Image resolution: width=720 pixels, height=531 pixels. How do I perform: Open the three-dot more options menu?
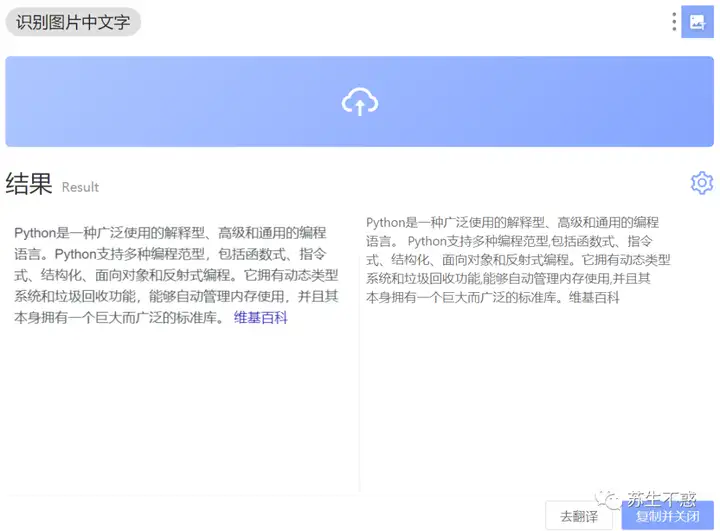pyautogui.click(x=674, y=22)
